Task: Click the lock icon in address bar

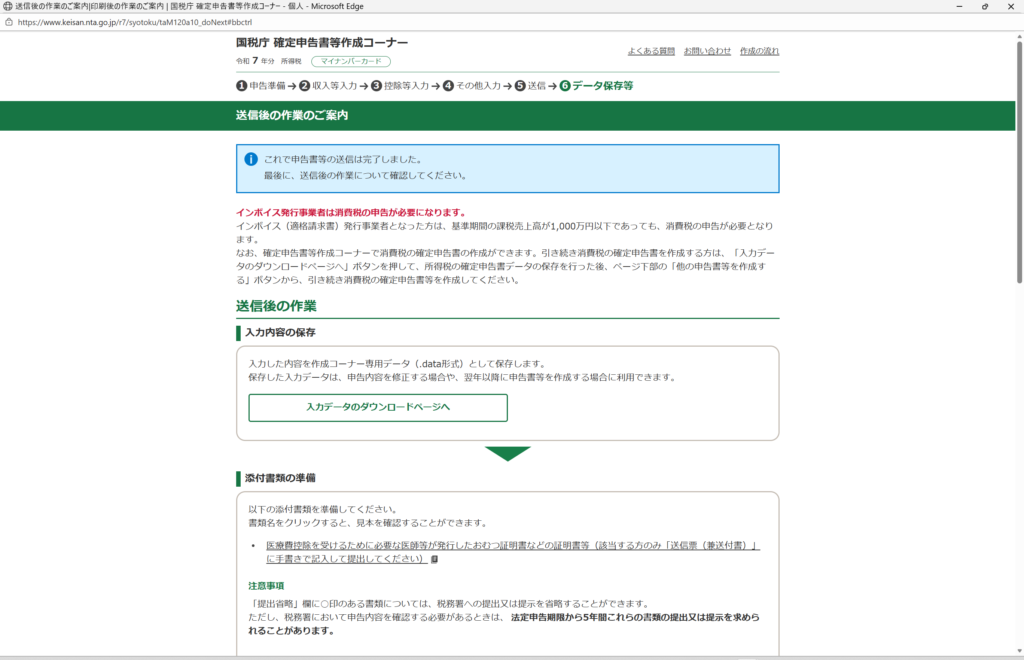Action: click(8, 21)
